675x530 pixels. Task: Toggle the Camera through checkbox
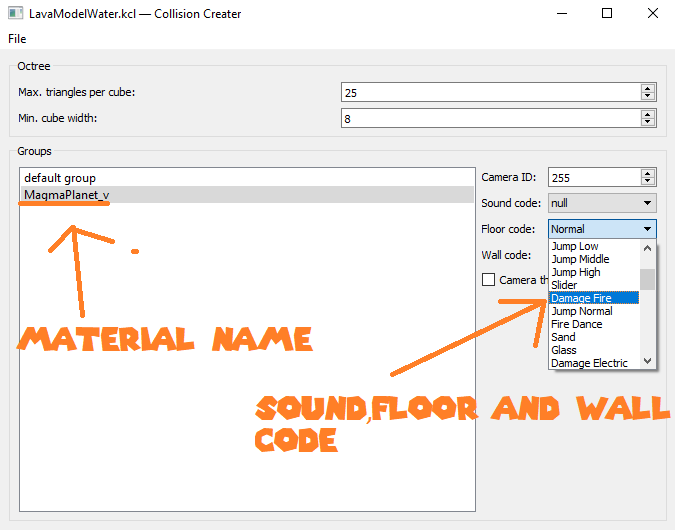489,280
